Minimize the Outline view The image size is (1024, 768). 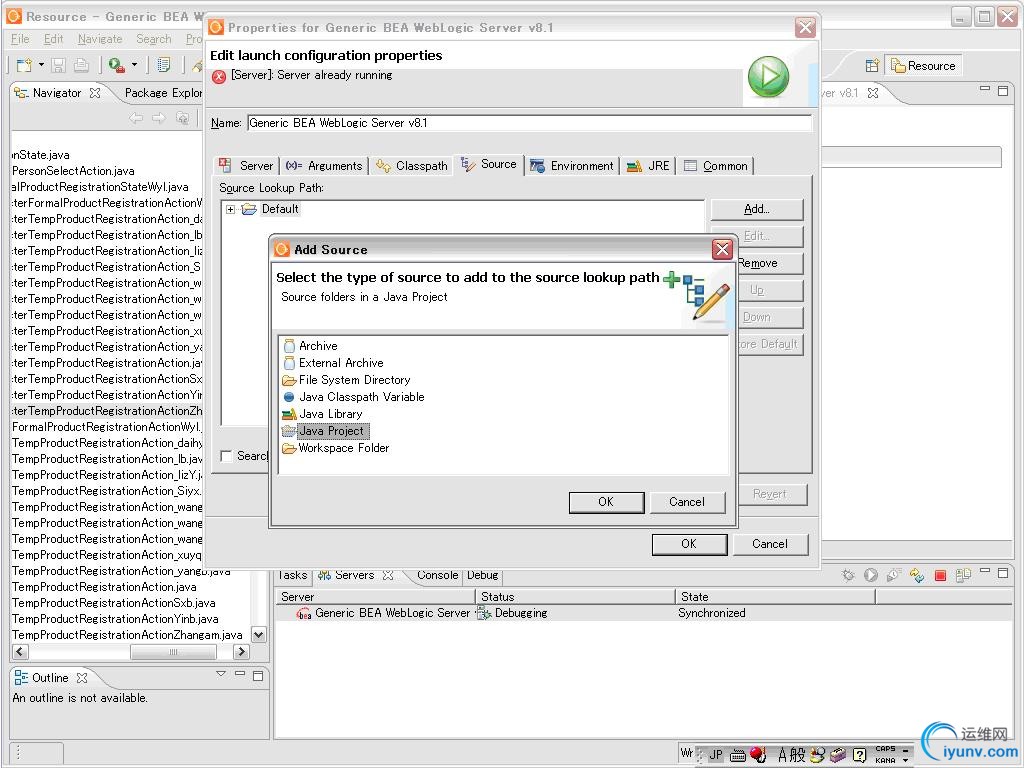tap(240, 675)
